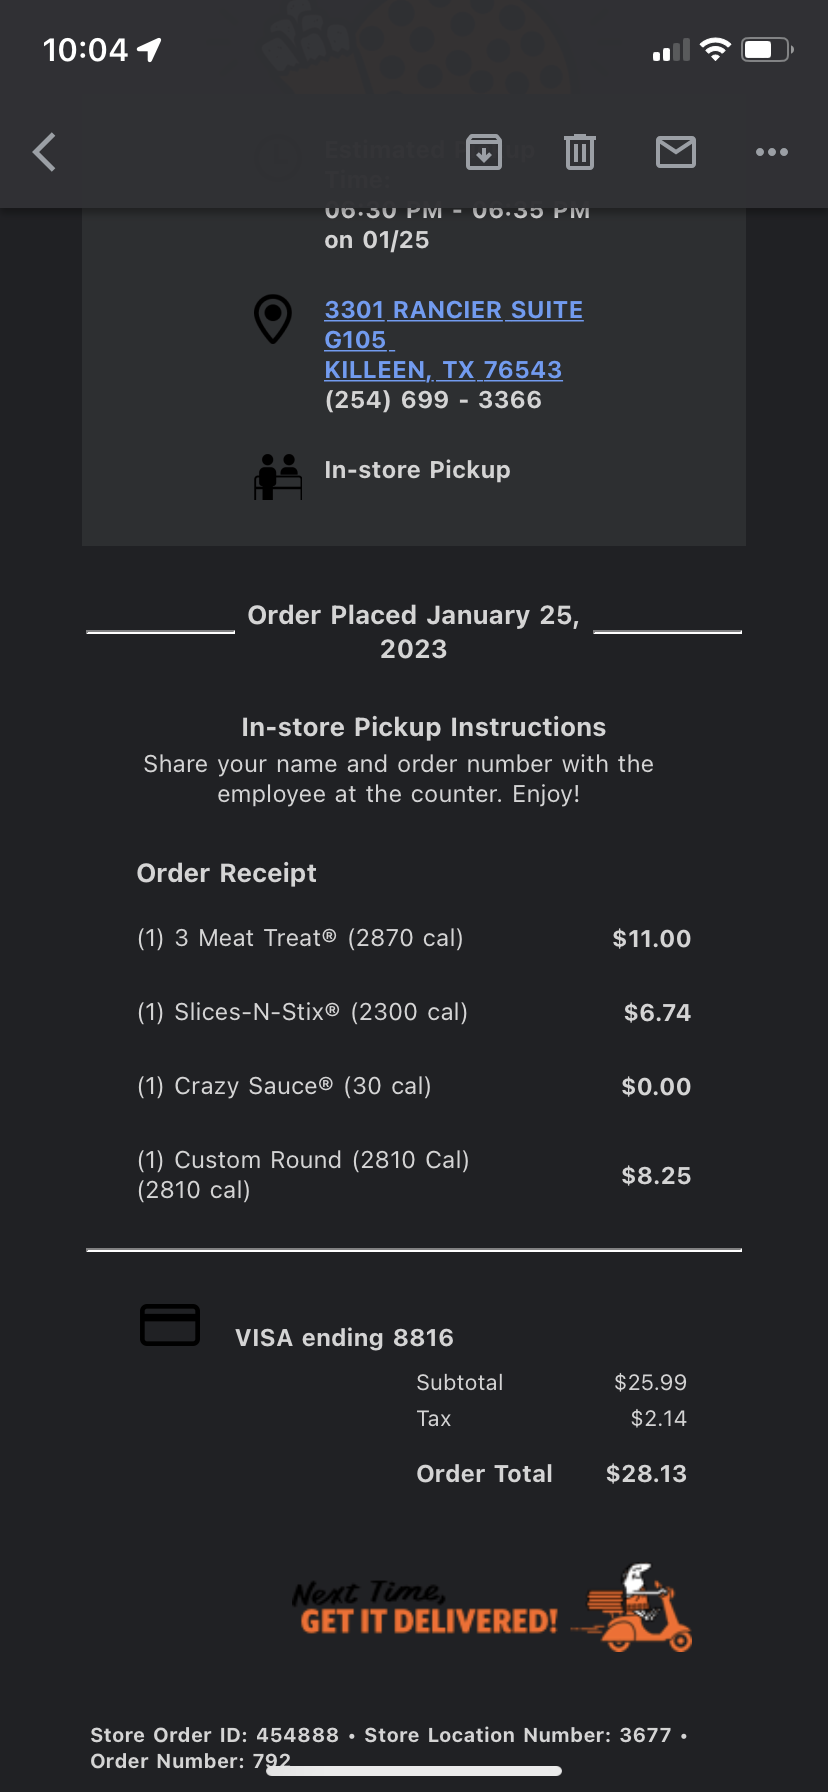Tap the map location pin icon

coord(273,319)
